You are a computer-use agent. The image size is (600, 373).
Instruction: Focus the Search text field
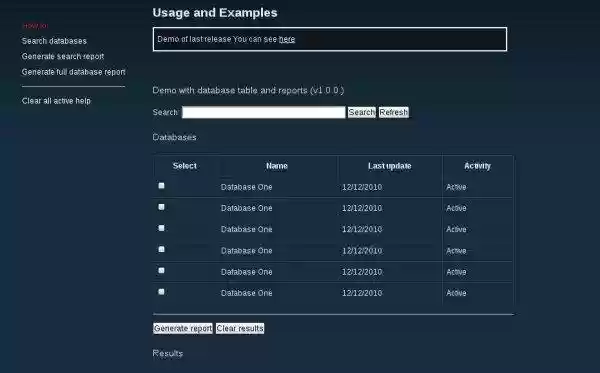tap(263, 112)
